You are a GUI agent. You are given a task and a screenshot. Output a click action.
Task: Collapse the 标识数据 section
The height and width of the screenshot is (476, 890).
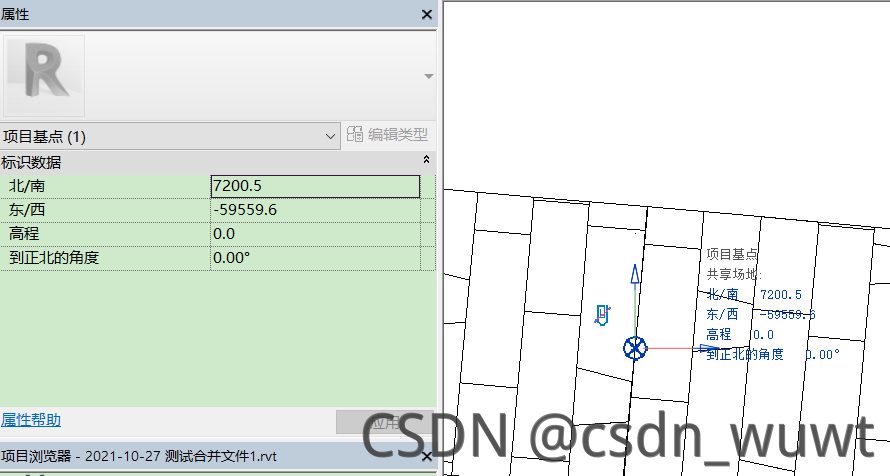click(426, 160)
